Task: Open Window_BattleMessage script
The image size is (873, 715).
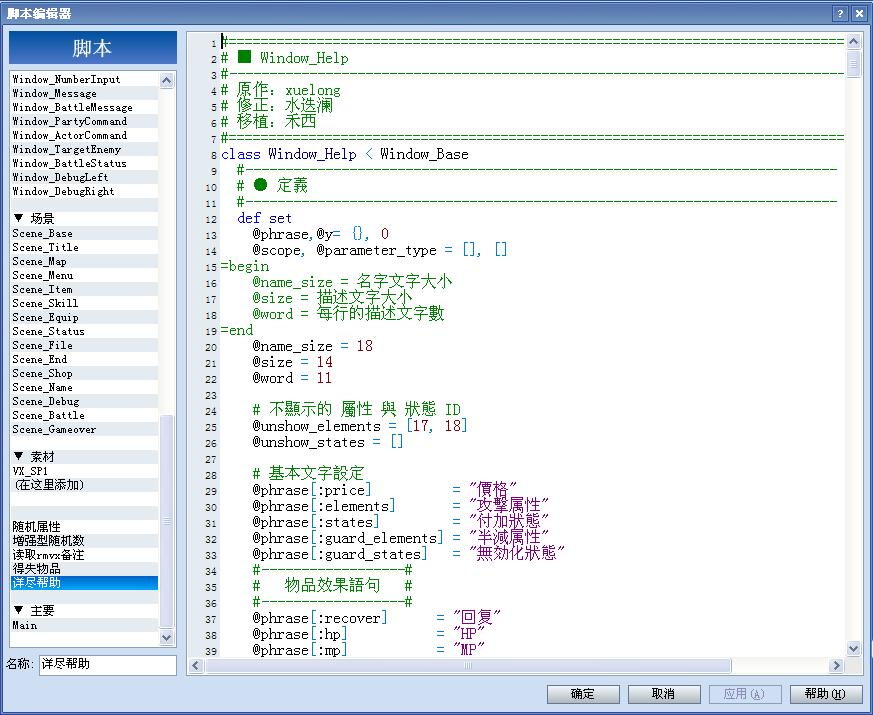Action: [x=84, y=107]
